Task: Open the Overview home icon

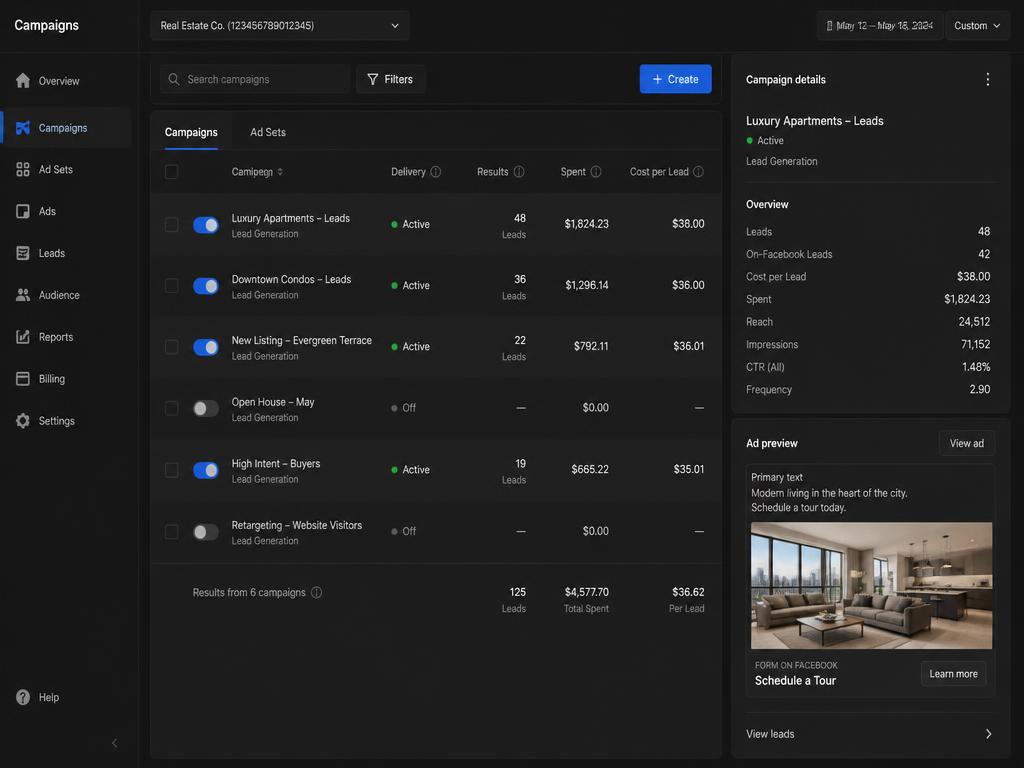Action: pos(23,80)
